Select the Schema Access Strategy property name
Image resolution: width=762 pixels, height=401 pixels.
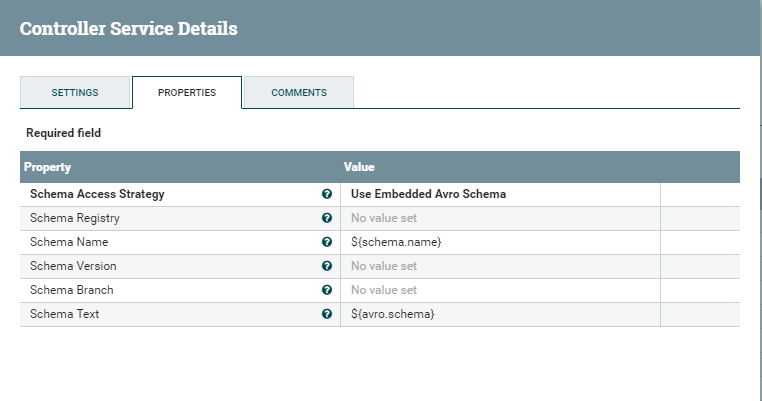[x=97, y=194]
